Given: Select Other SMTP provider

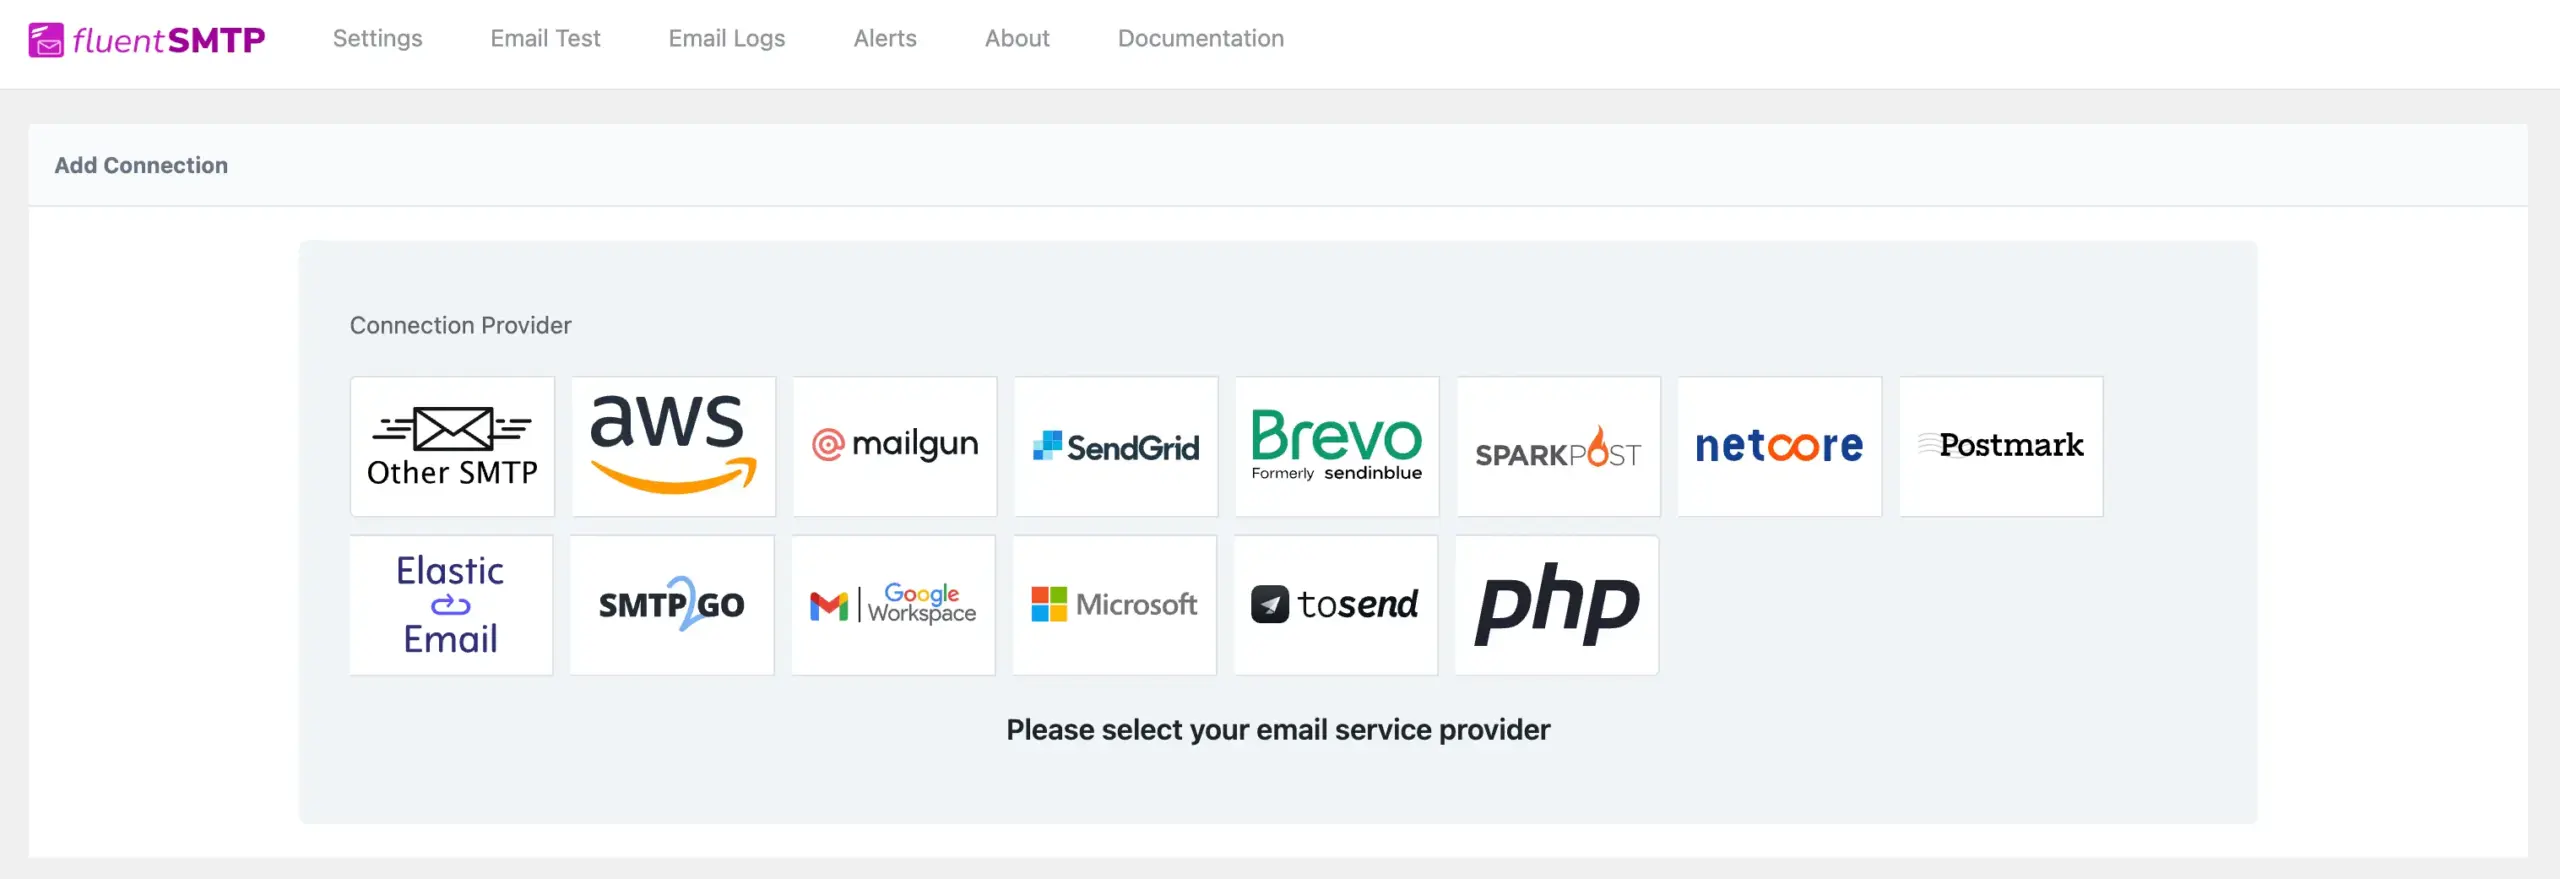Looking at the screenshot, I should 452,446.
